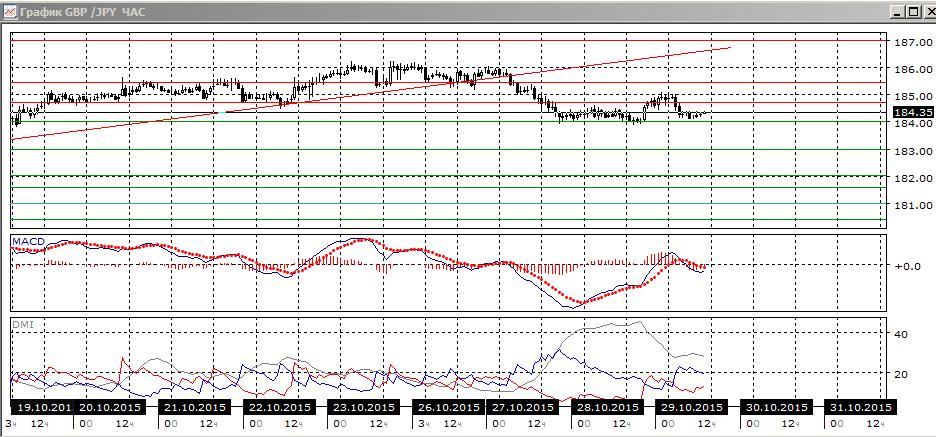Select the 29.10.2015 date marker
The image size is (936, 437).
(x=692, y=408)
